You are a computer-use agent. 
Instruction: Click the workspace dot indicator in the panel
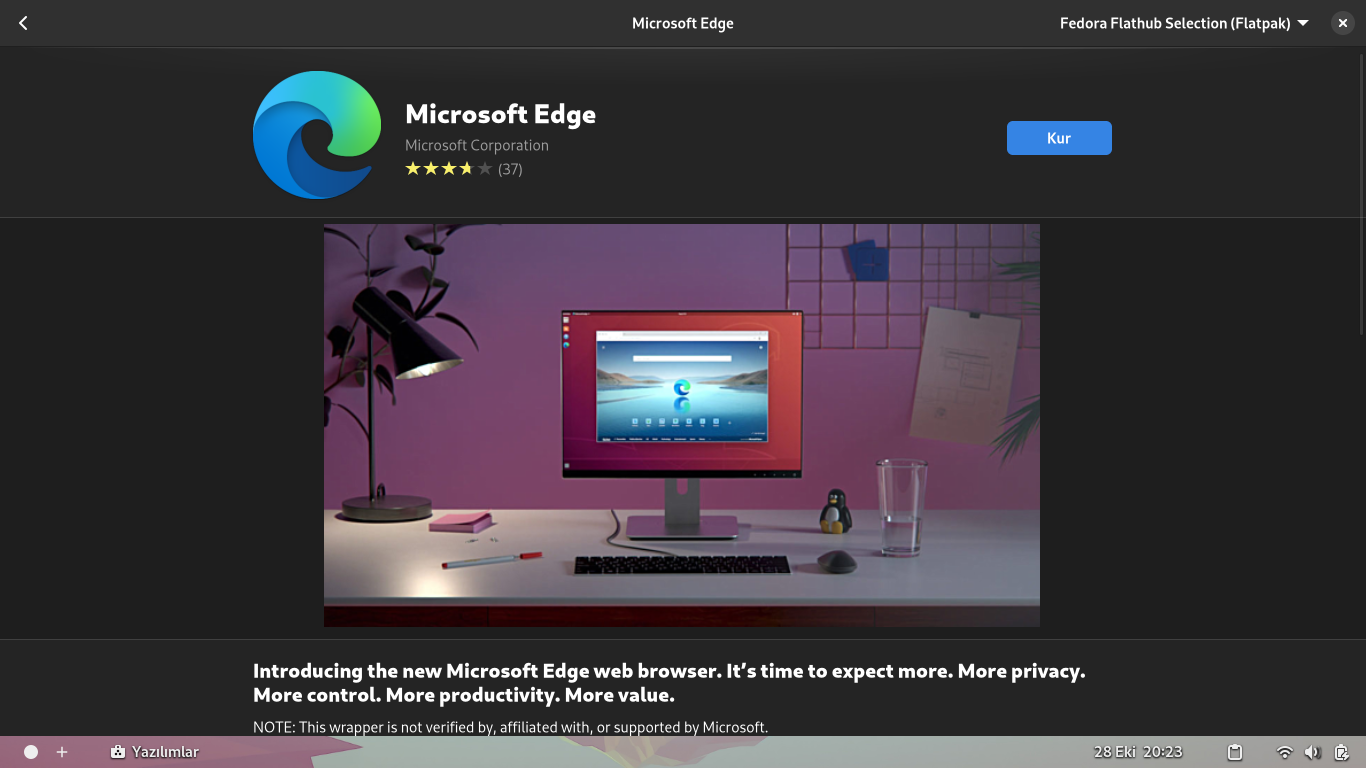click(31, 752)
